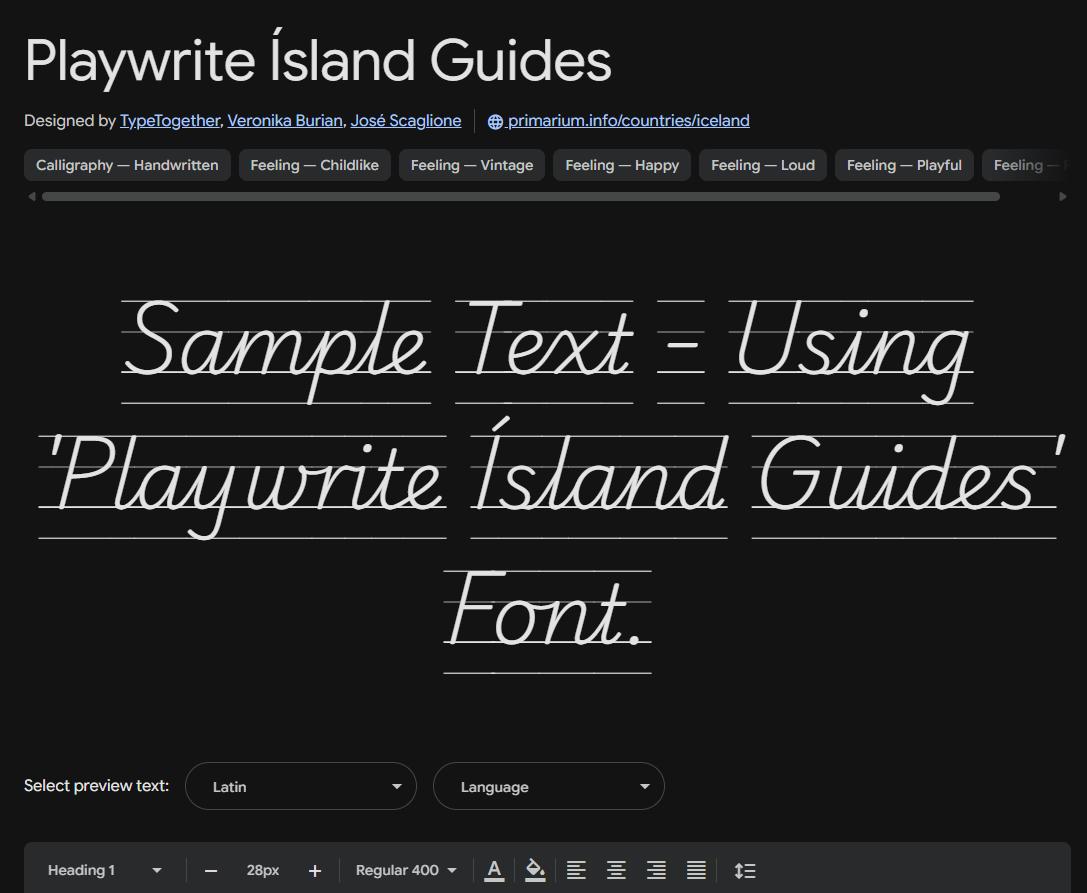Click the Playwrite Ísland Guides title
This screenshot has width=1087, height=893.
pos(318,60)
